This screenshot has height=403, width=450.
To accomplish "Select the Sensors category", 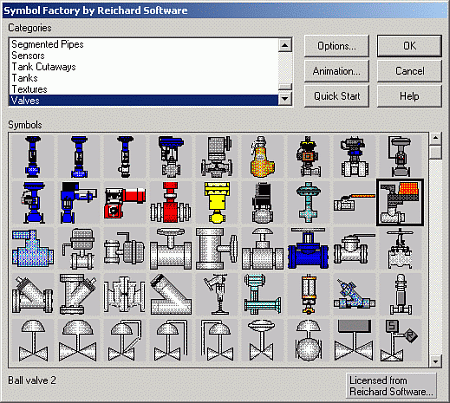I will point(28,56).
